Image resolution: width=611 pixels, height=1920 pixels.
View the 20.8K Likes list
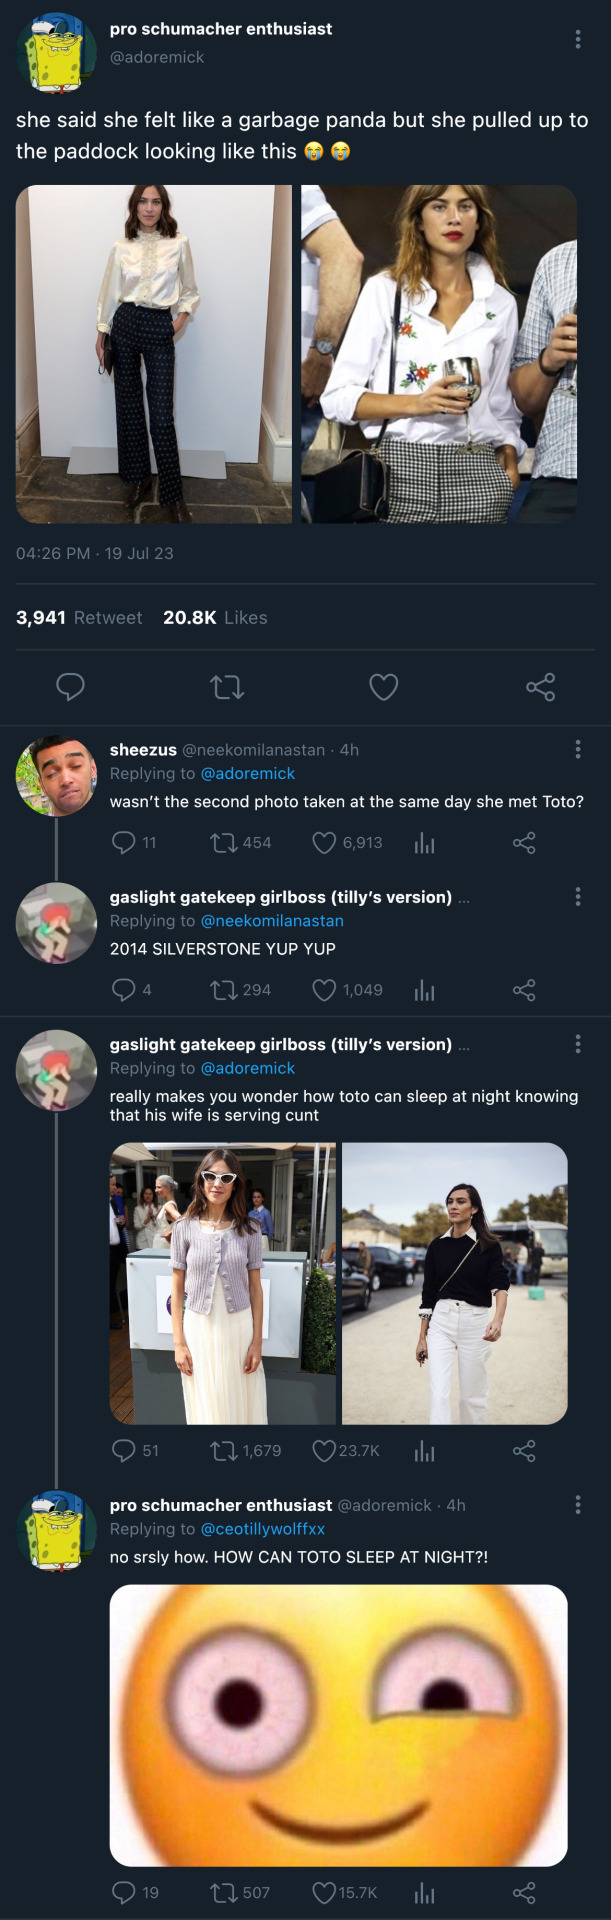(215, 618)
